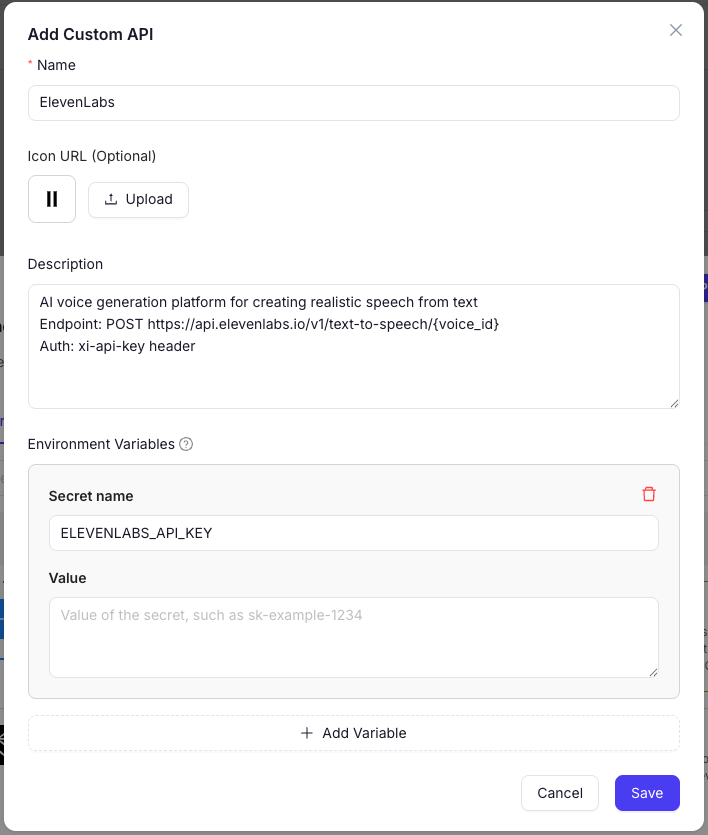Click the resize handle of the Value textarea
708x835 pixels.
click(x=655, y=671)
